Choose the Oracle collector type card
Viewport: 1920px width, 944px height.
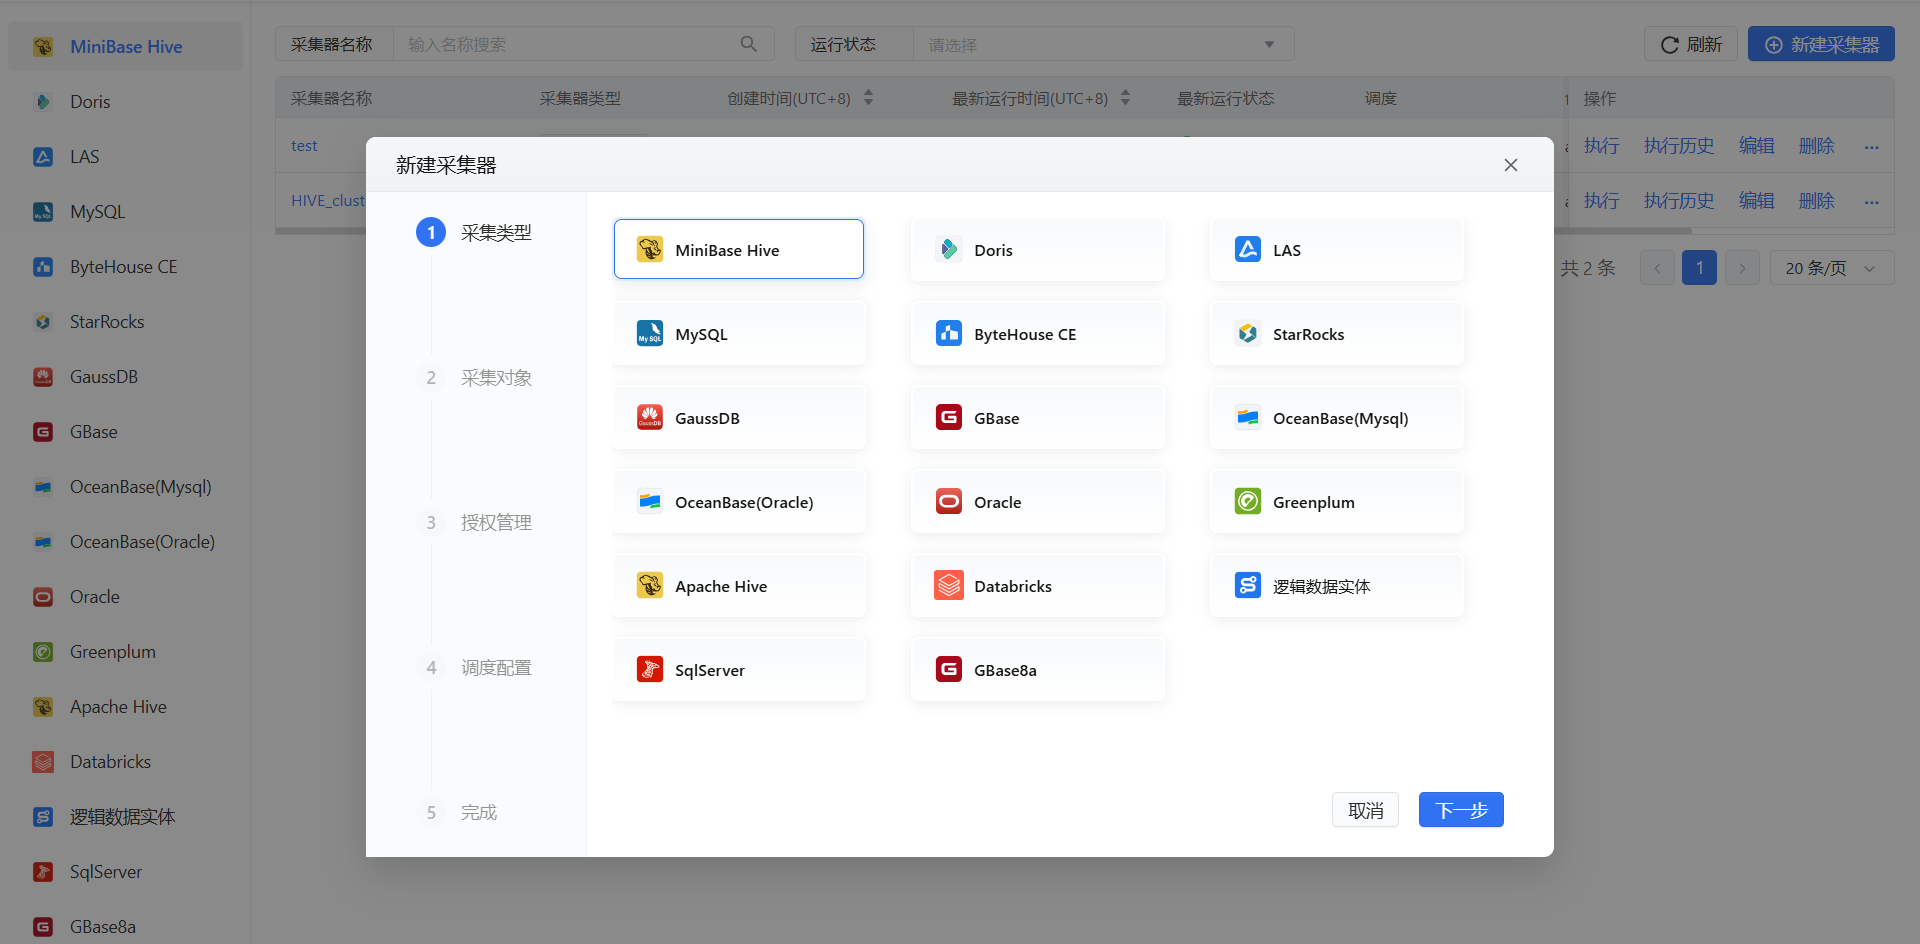(1037, 502)
